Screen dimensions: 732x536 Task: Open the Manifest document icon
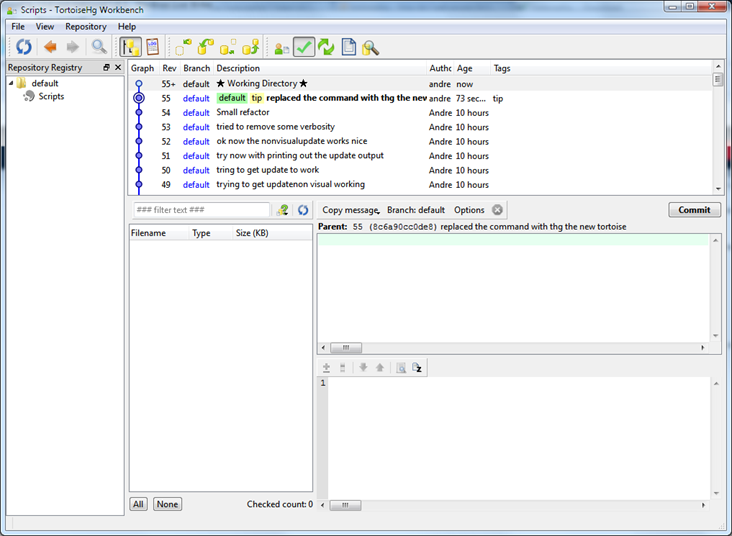tap(348, 47)
